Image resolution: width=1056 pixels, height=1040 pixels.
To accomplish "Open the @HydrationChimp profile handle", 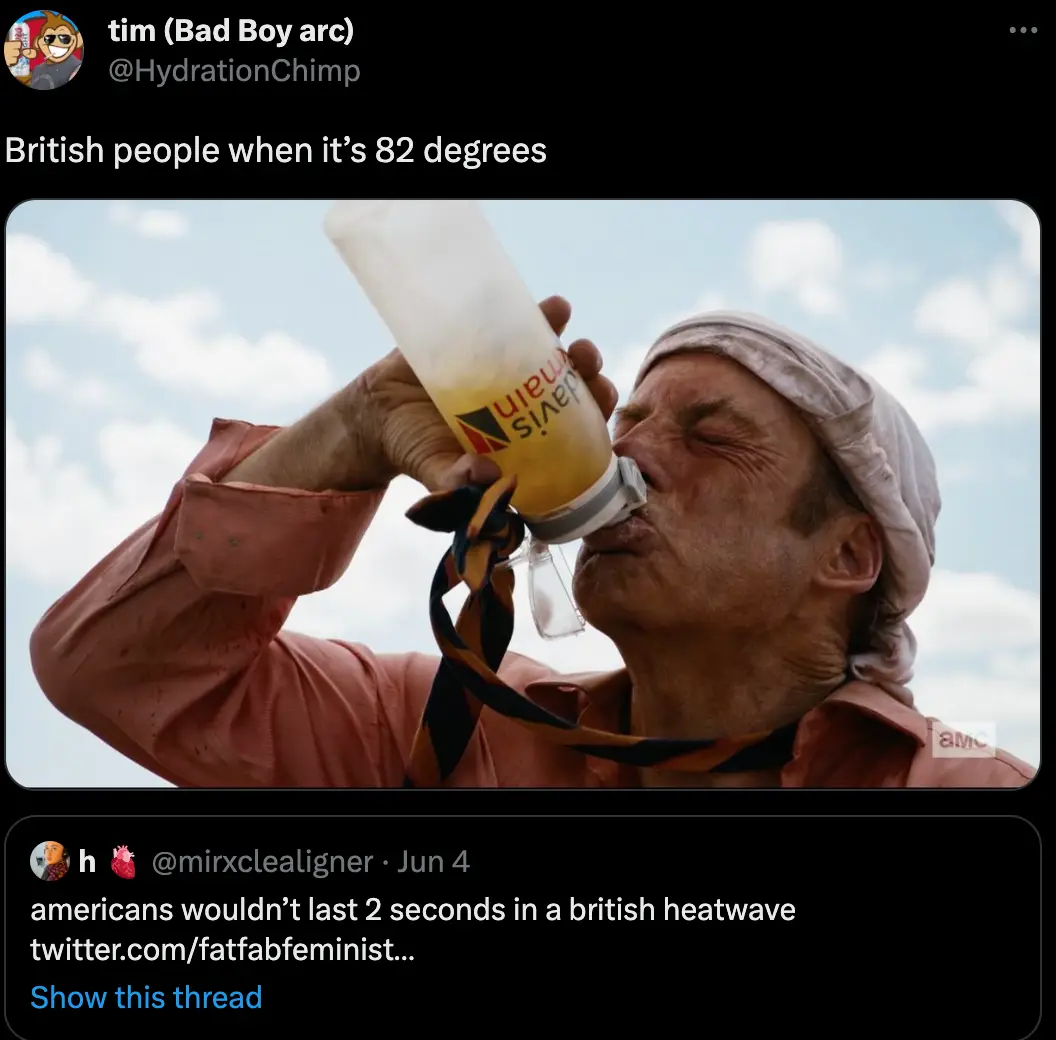I will 236,71.
